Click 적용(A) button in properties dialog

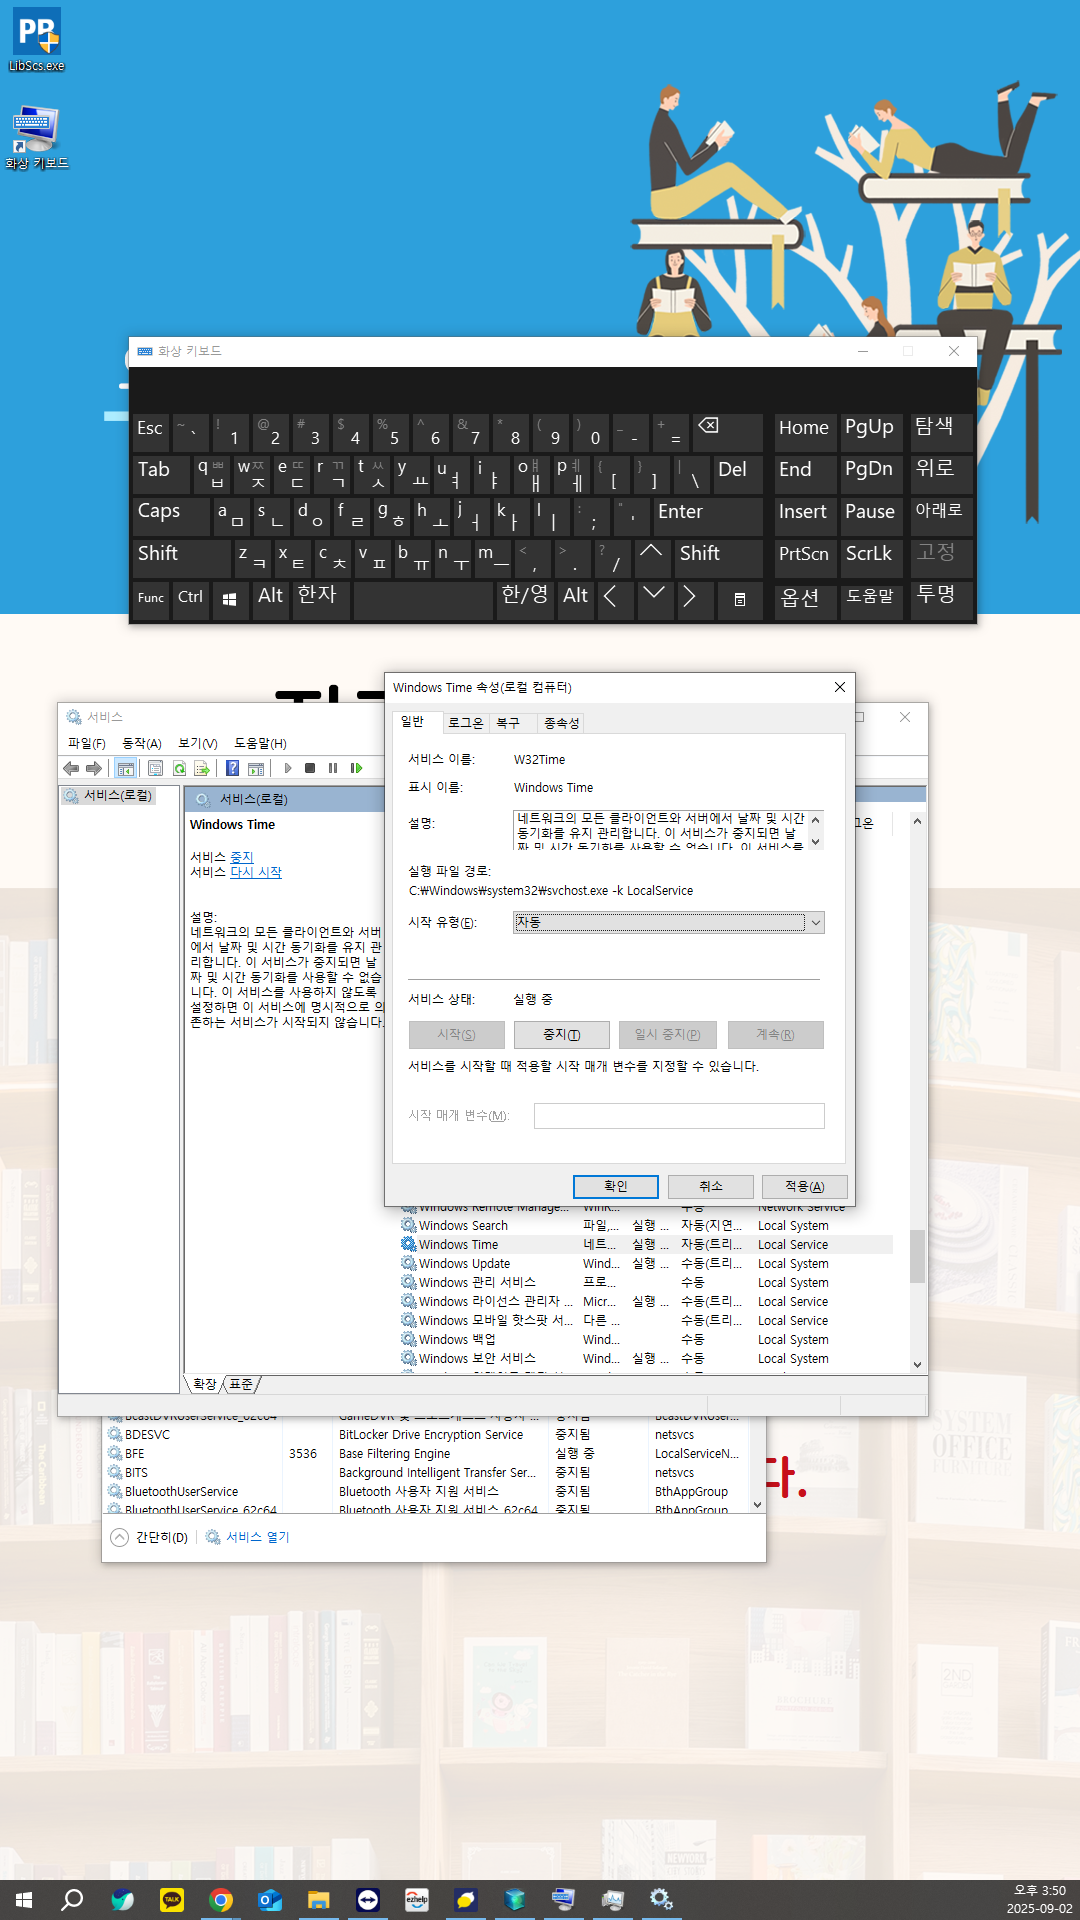point(805,1186)
